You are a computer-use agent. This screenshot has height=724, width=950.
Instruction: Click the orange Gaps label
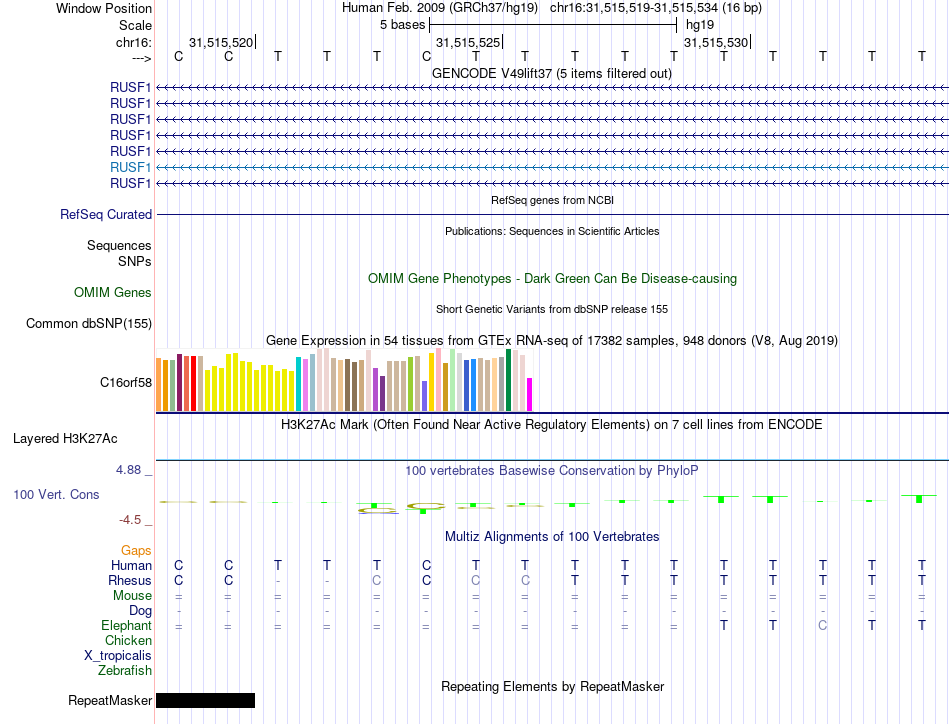[136, 550]
